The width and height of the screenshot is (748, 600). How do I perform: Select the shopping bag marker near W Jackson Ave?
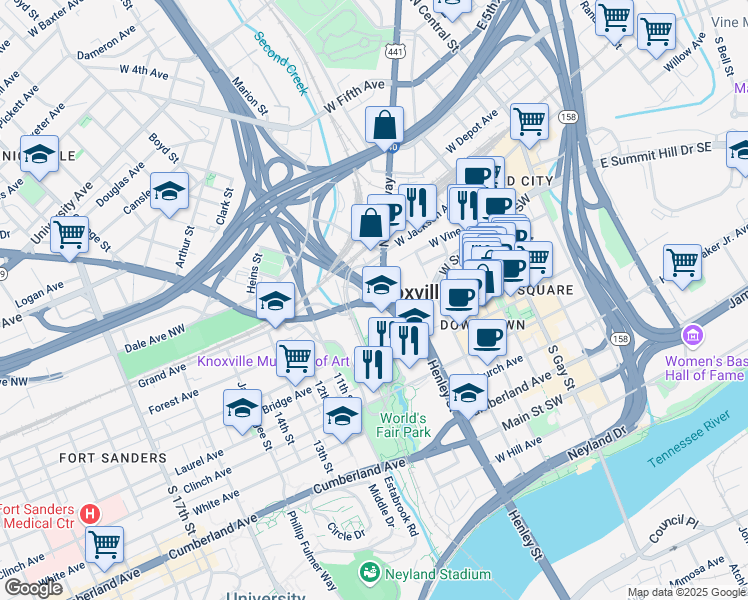[x=370, y=225]
